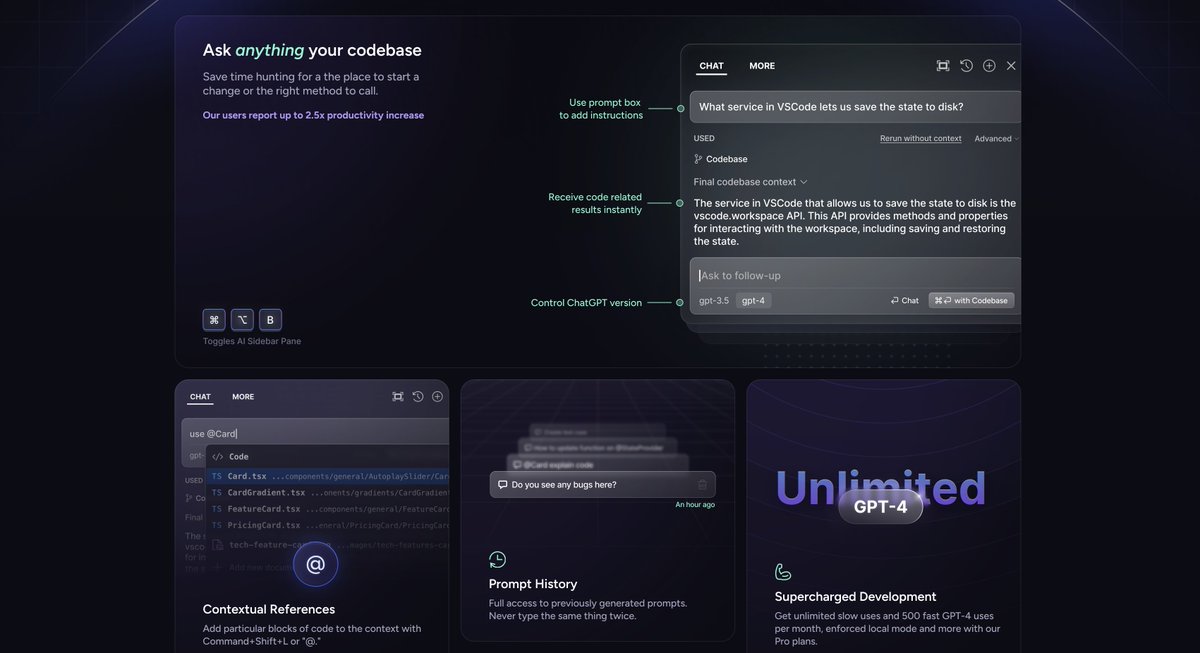Click the TS icon beside CardGradient.tsx

click(217, 493)
